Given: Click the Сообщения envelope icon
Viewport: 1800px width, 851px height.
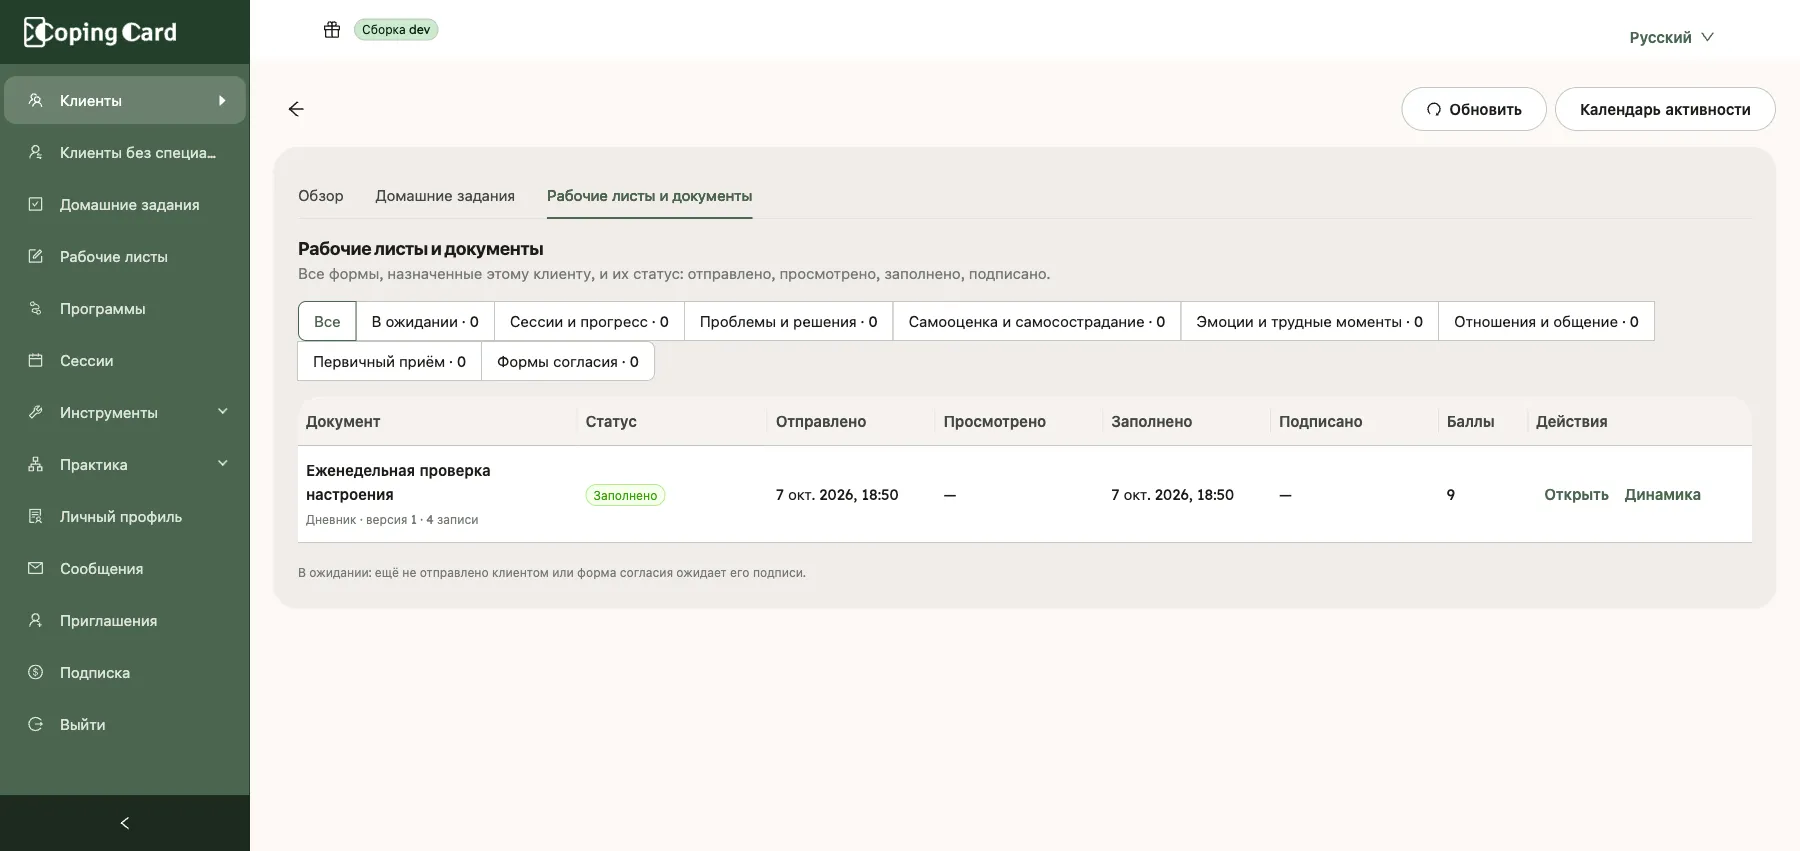Looking at the screenshot, I should [36, 568].
